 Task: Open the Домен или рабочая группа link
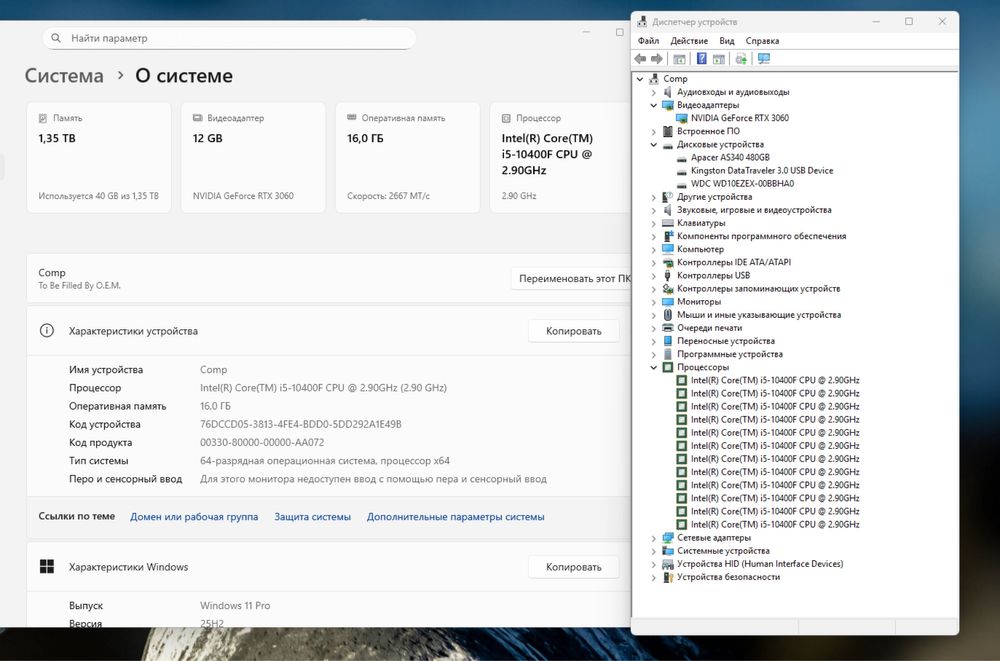pos(194,517)
